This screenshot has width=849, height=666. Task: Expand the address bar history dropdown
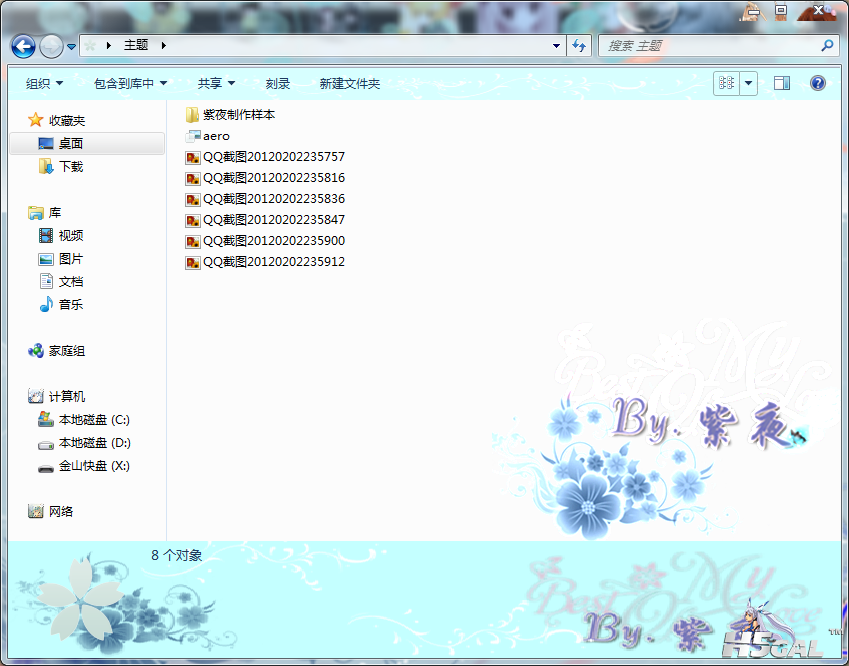click(x=557, y=46)
